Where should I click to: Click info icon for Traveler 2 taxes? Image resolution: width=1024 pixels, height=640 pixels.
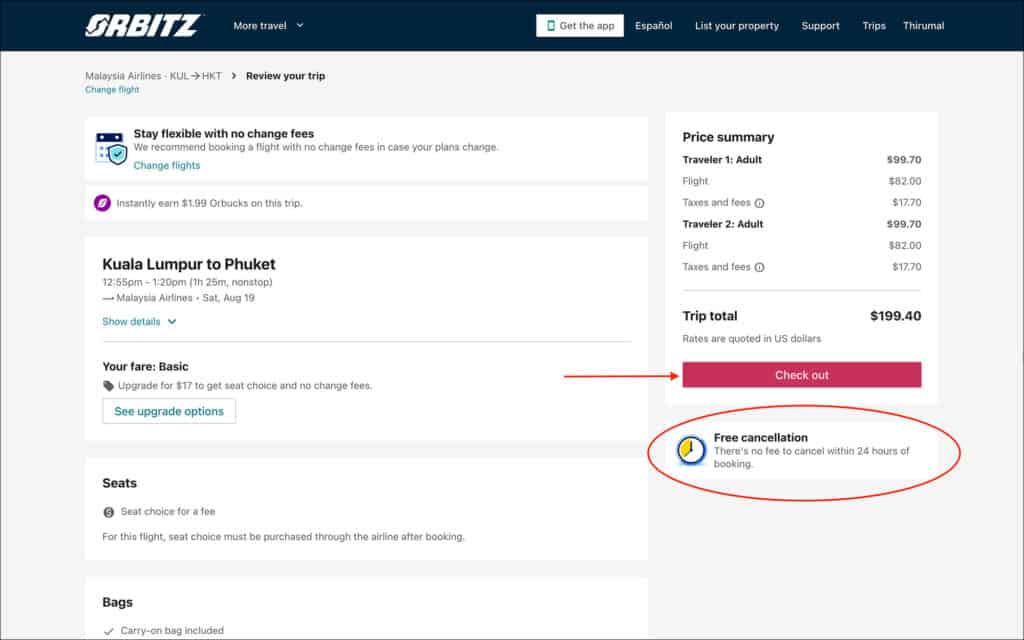tap(760, 267)
